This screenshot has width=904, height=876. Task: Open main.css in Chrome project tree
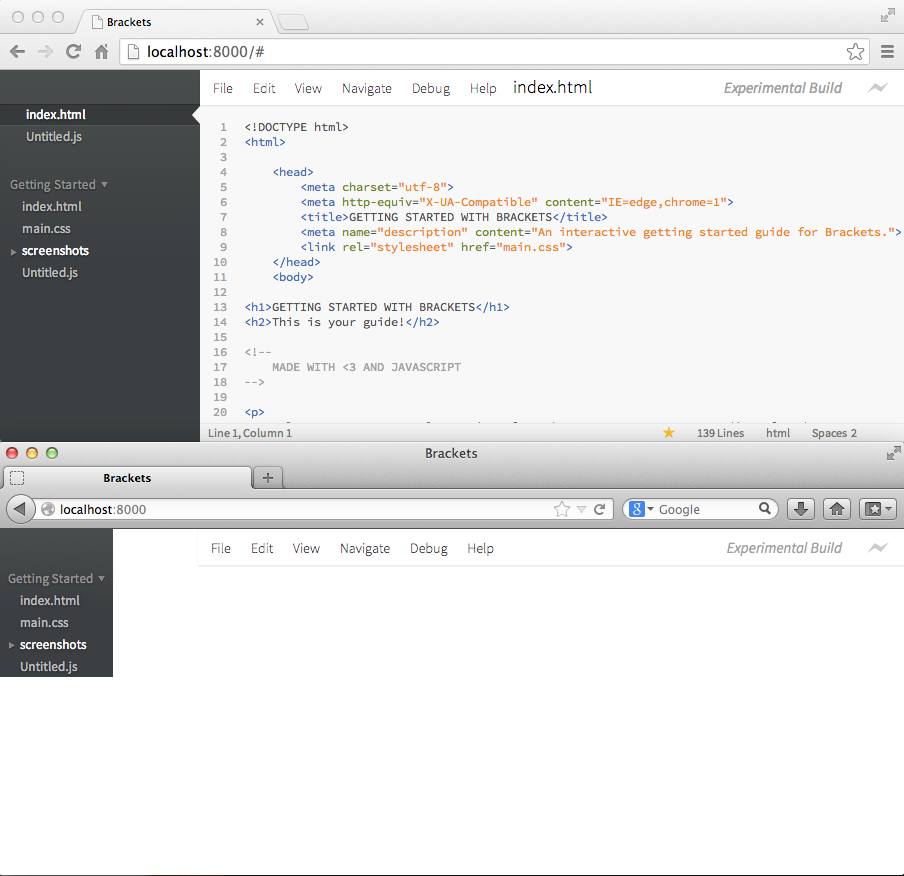tap(46, 228)
